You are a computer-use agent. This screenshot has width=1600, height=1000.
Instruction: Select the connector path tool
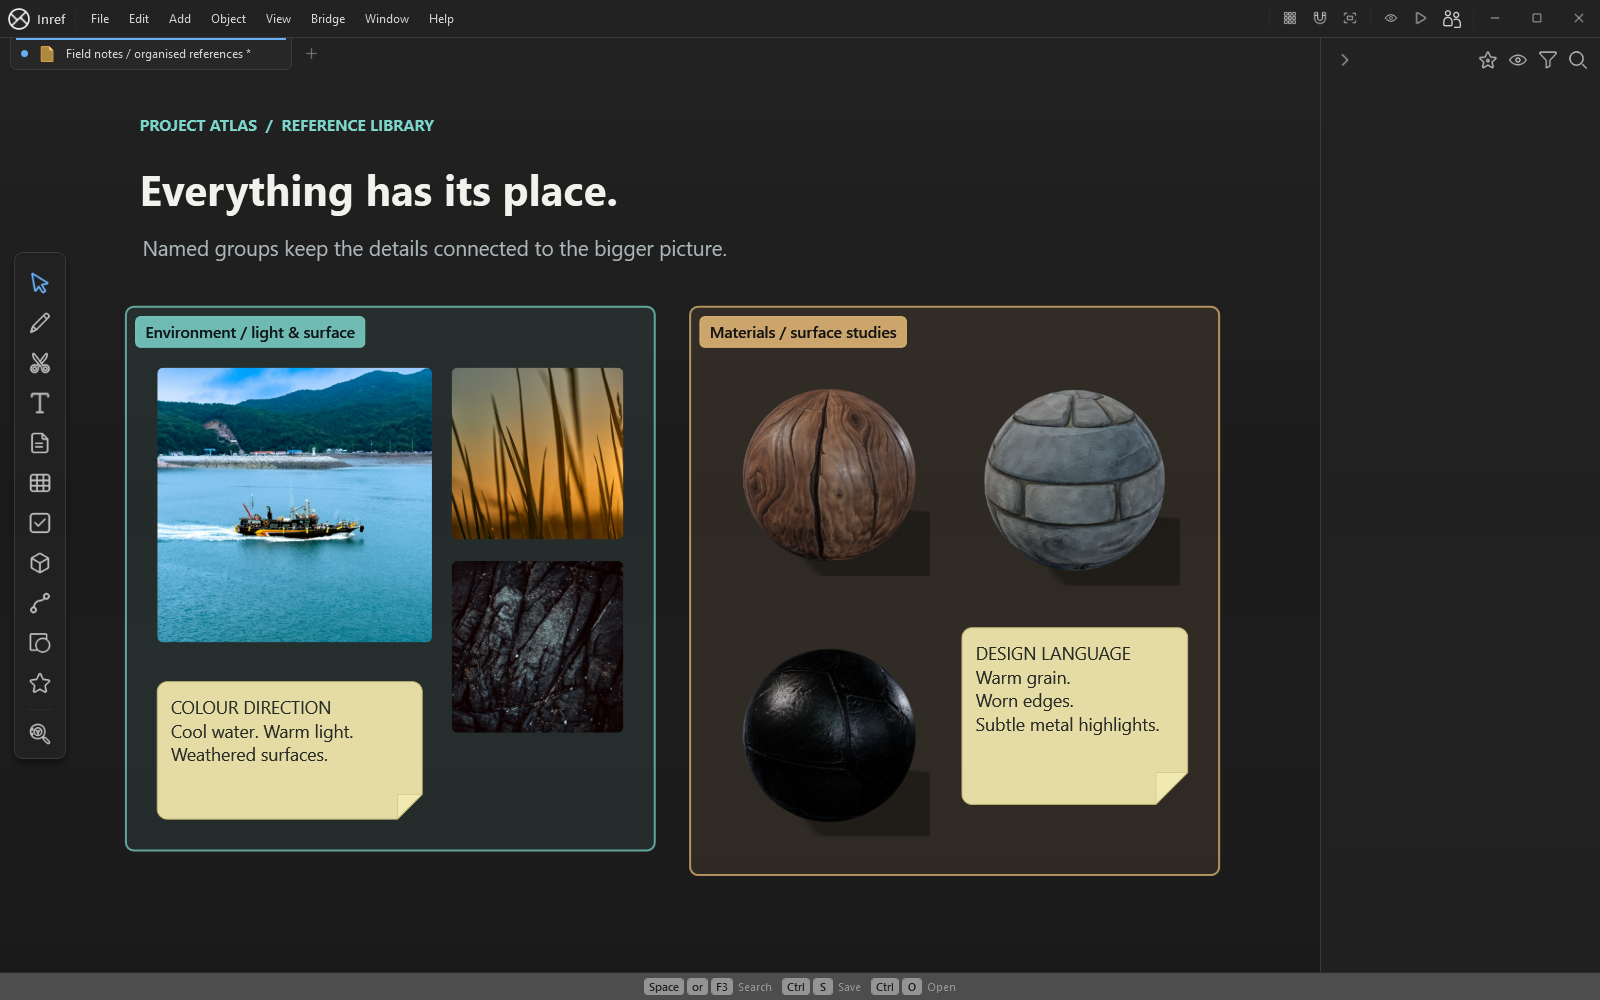40,603
